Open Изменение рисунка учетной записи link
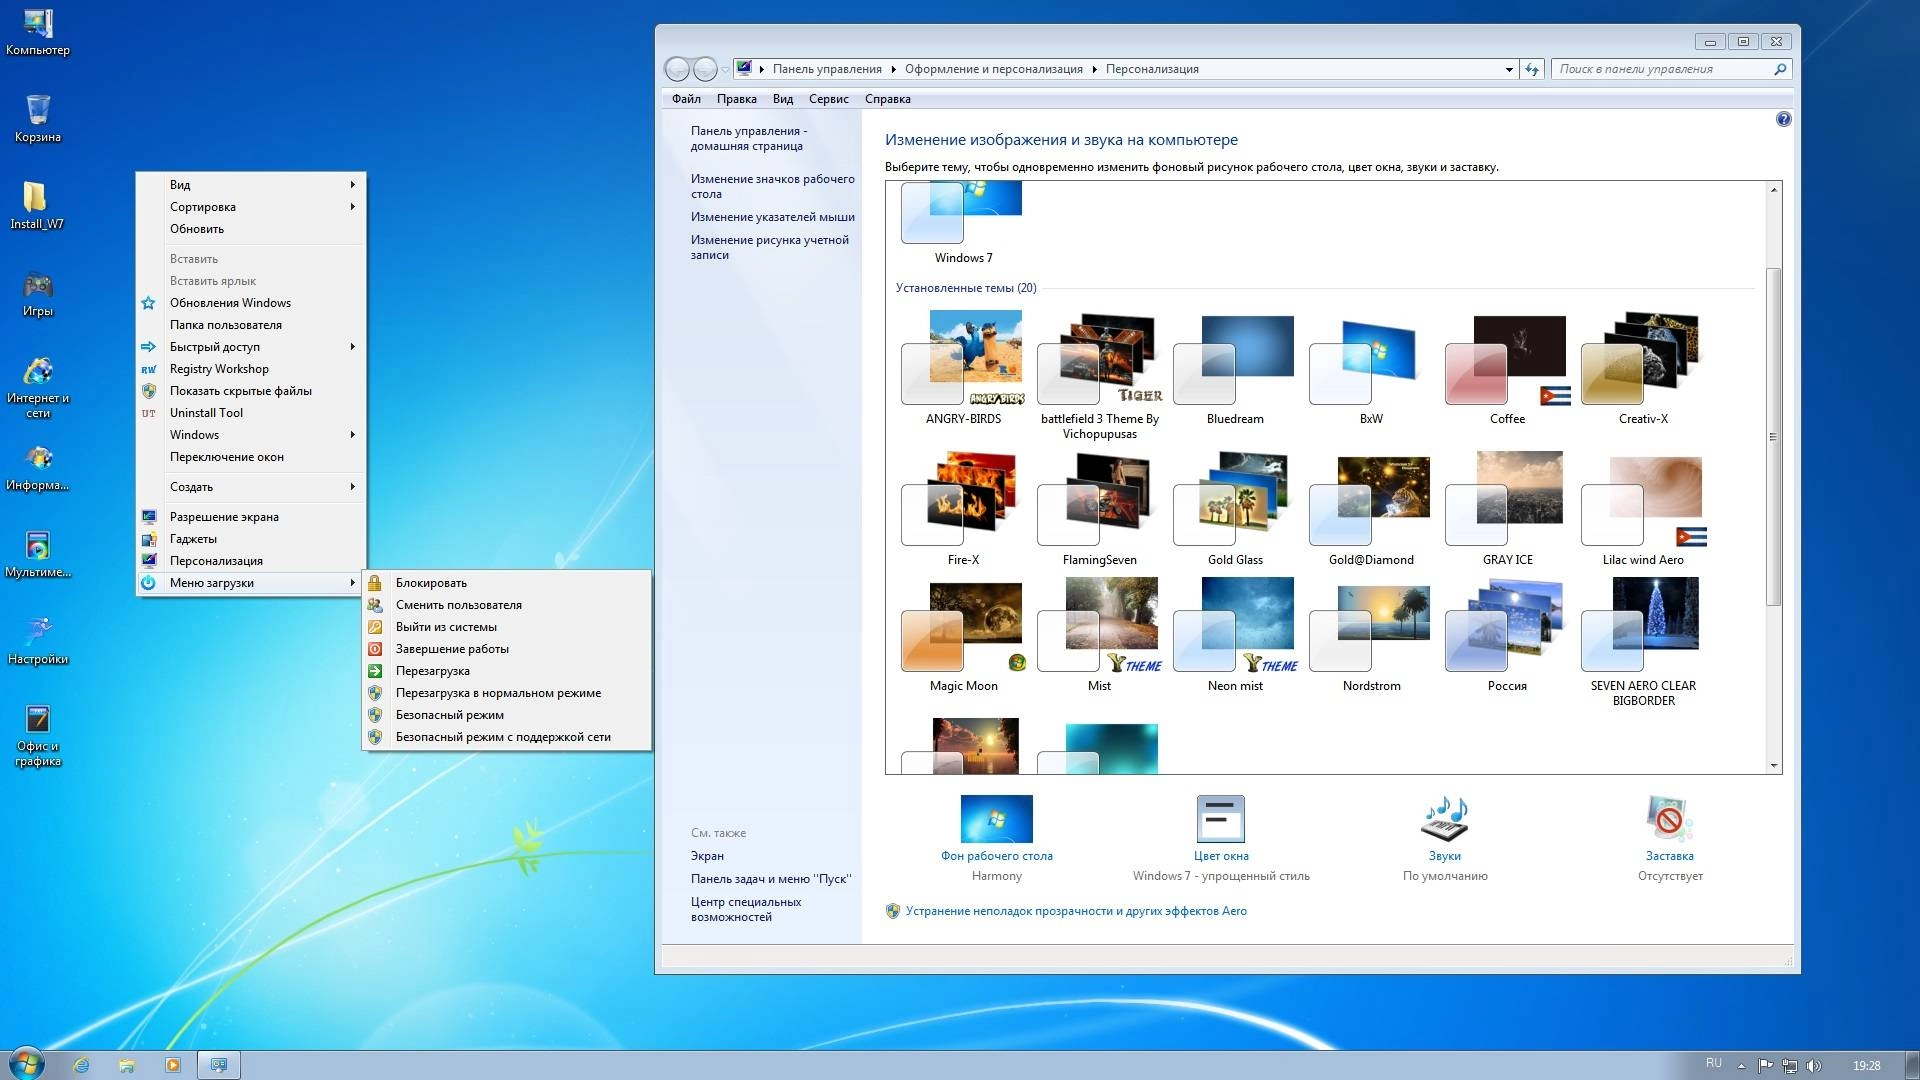Screen dimensions: 1920x1080 [x=769, y=248]
